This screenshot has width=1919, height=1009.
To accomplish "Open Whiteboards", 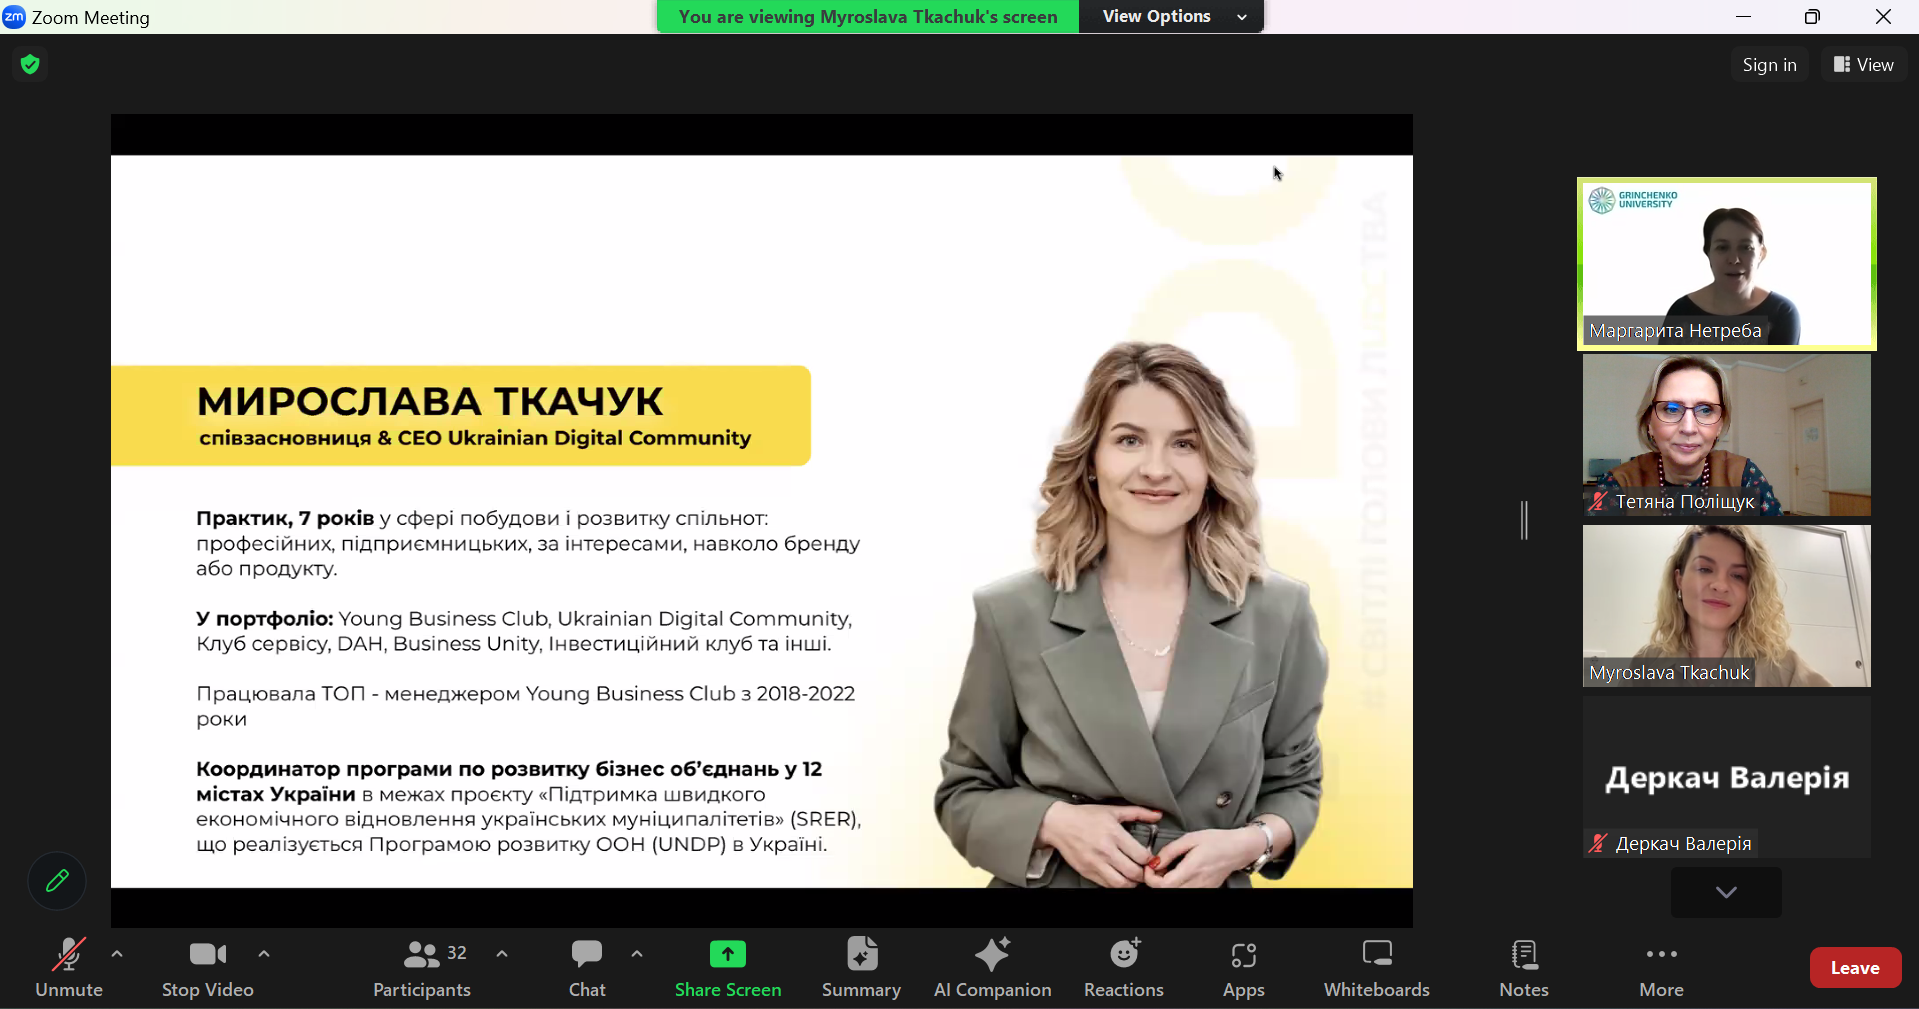I will pos(1376,968).
